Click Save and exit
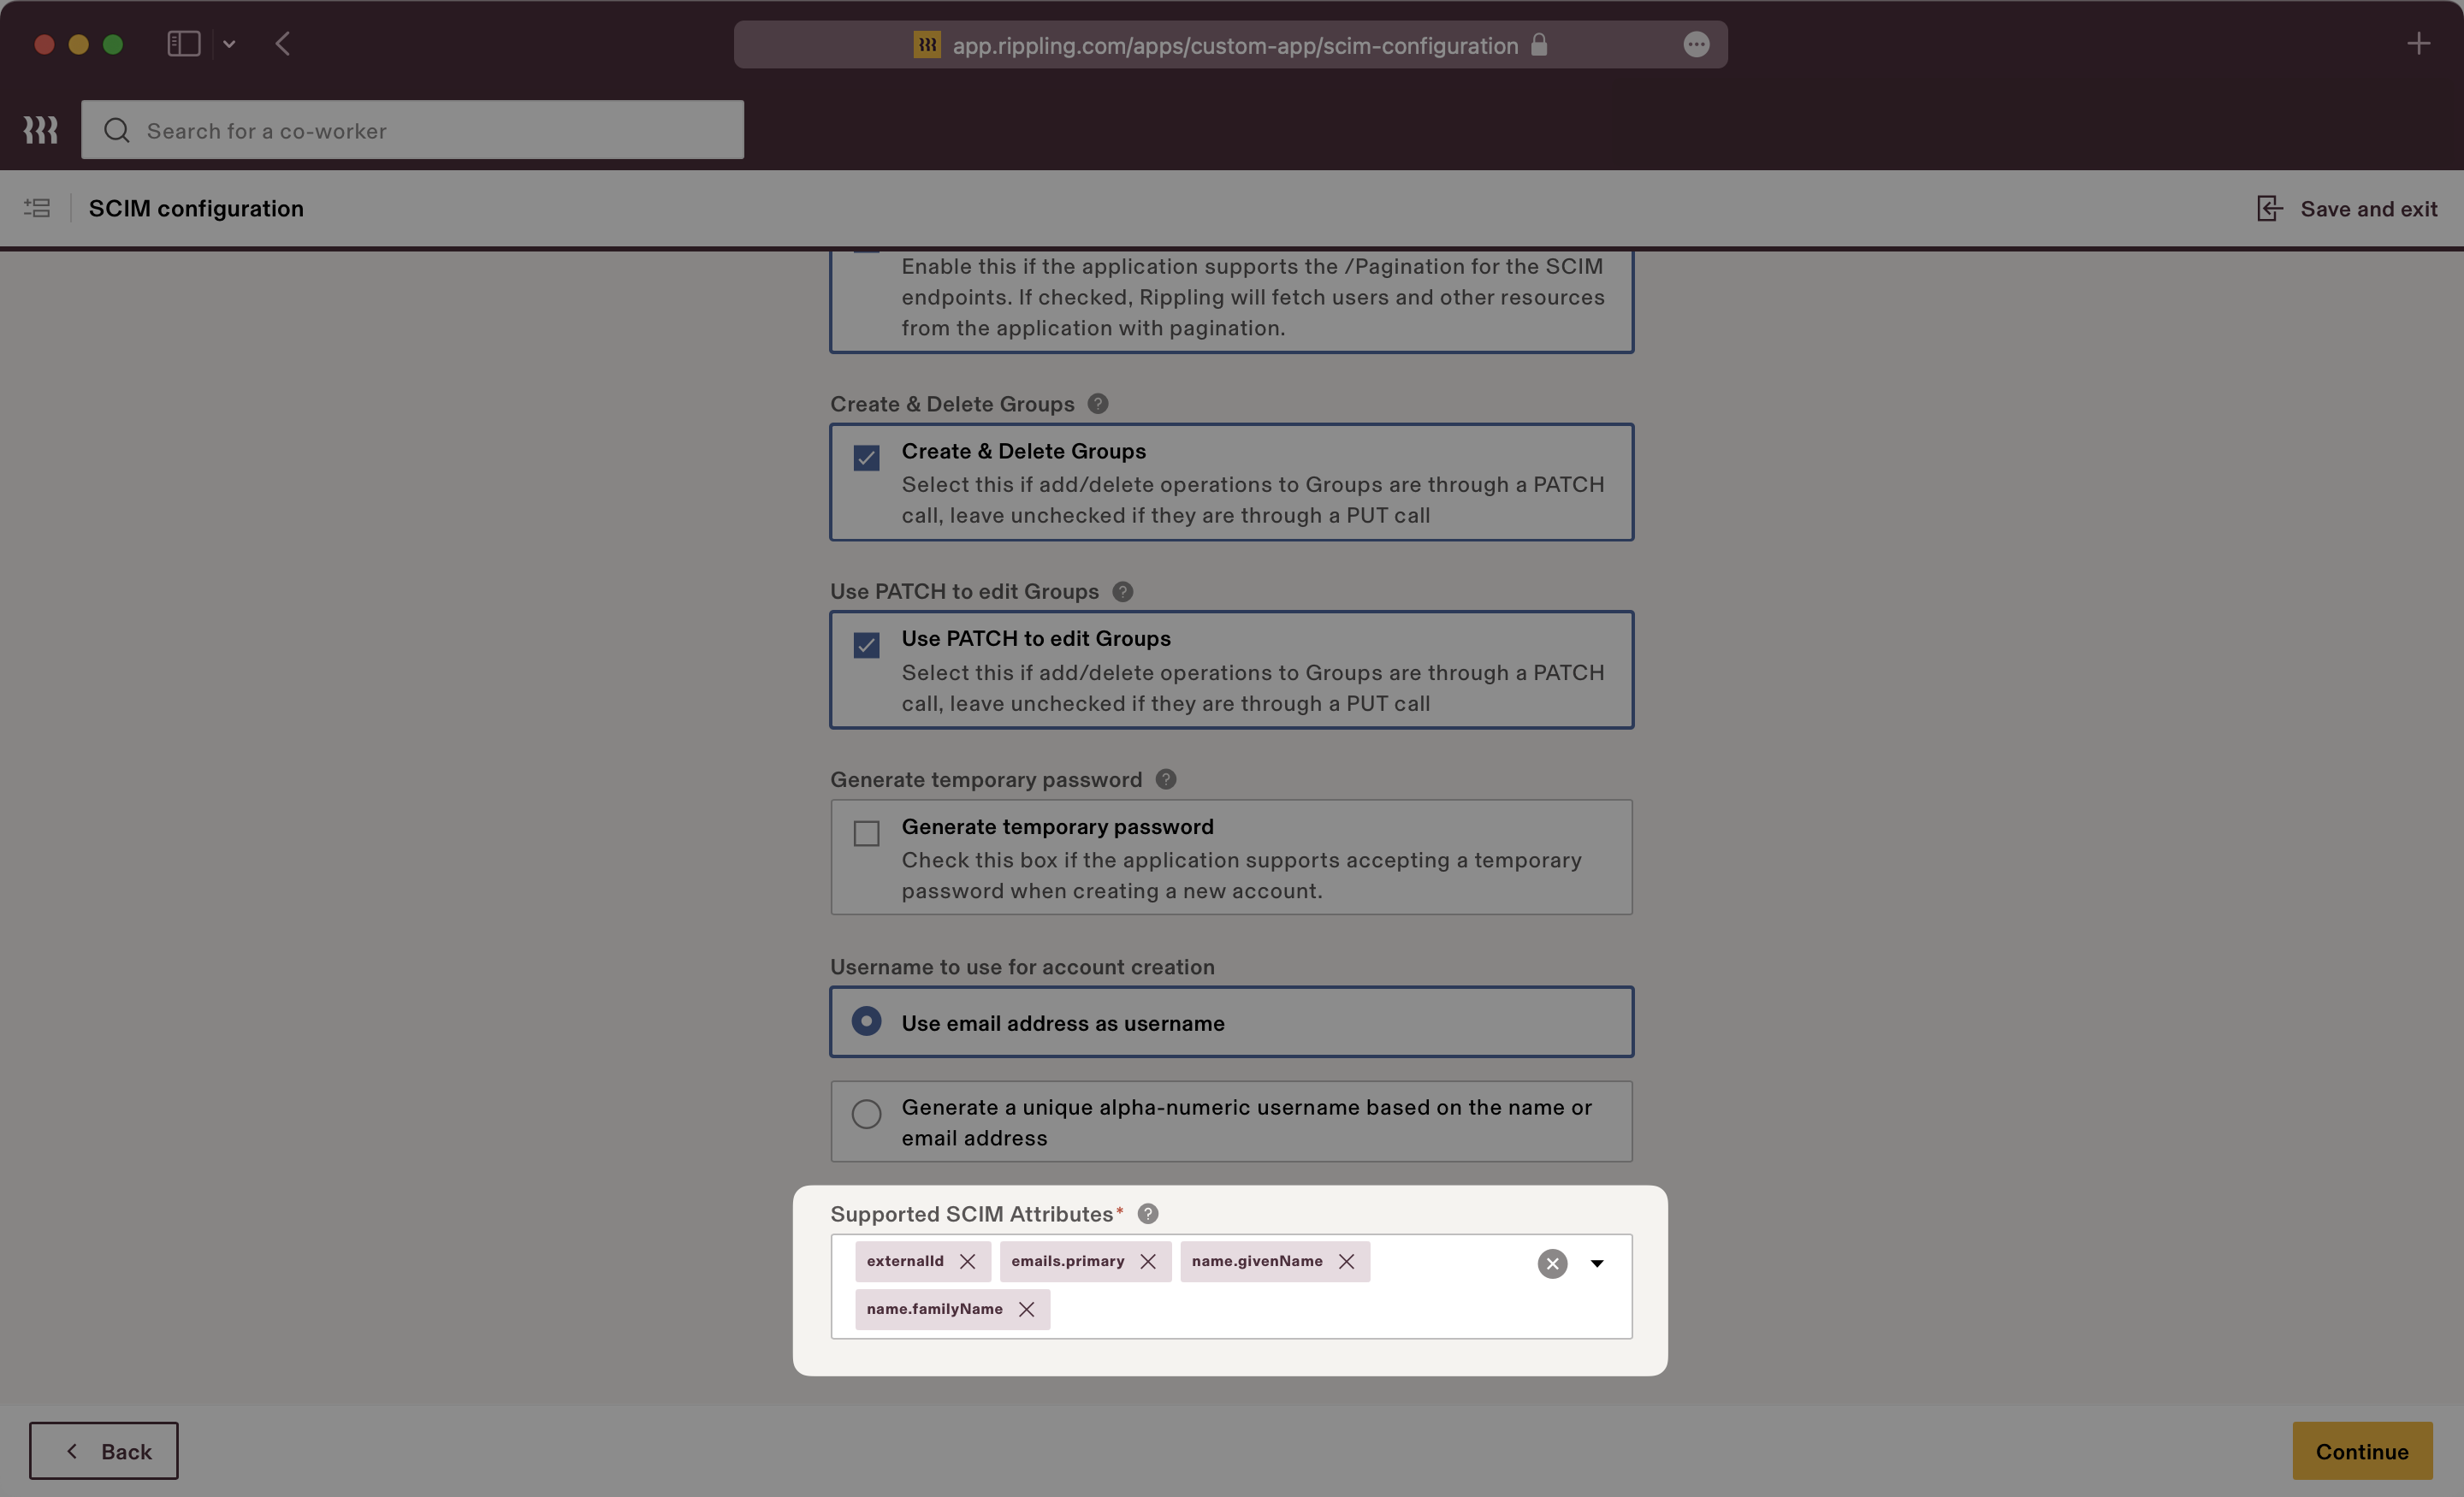 click(2347, 208)
